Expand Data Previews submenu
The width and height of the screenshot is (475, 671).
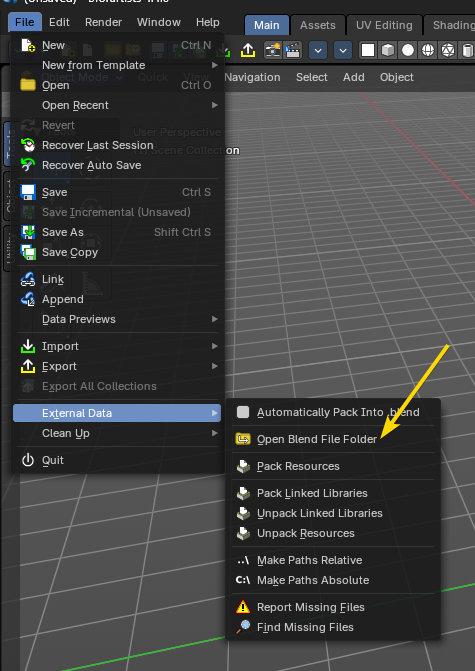(117, 319)
